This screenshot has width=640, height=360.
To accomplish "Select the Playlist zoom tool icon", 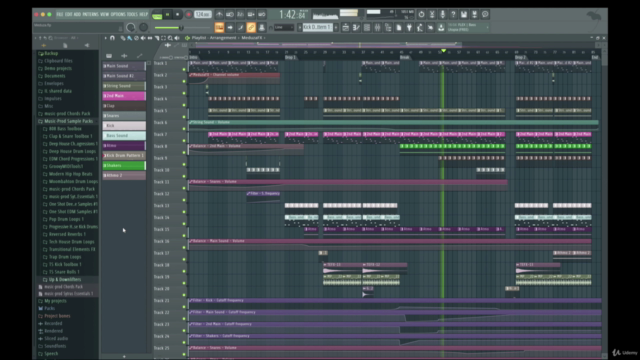I will click(x=170, y=38).
